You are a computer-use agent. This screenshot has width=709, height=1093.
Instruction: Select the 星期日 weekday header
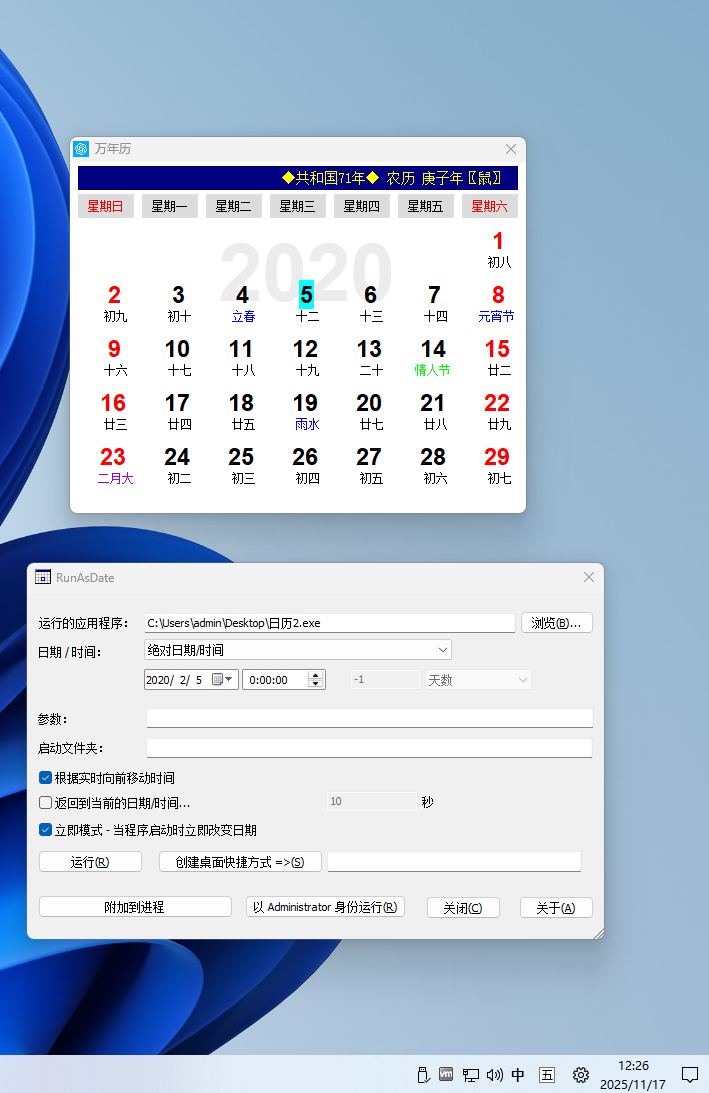[105, 206]
